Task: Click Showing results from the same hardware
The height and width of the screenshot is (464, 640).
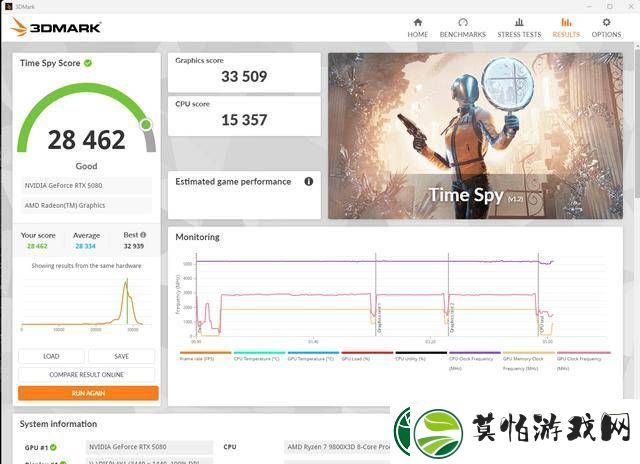Action: pos(87,266)
